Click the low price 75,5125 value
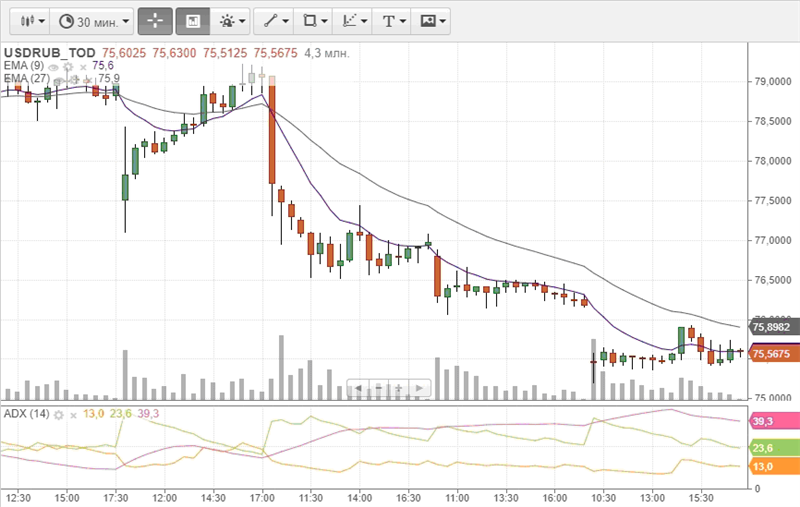This screenshot has width=800, height=507. click(225, 53)
